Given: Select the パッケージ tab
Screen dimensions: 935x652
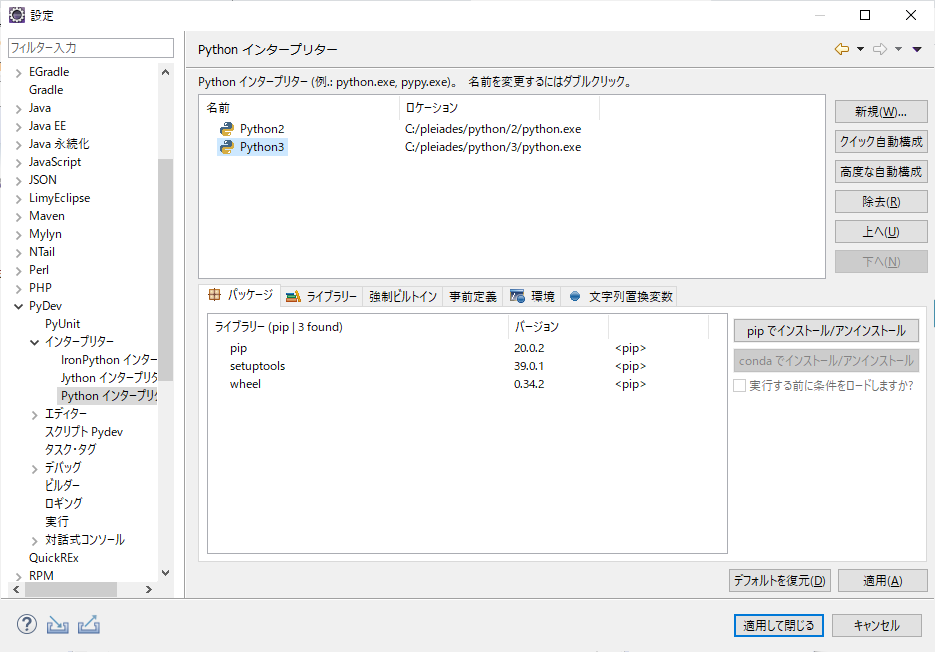Looking at the screenshot, I should (x=240, y=295).
